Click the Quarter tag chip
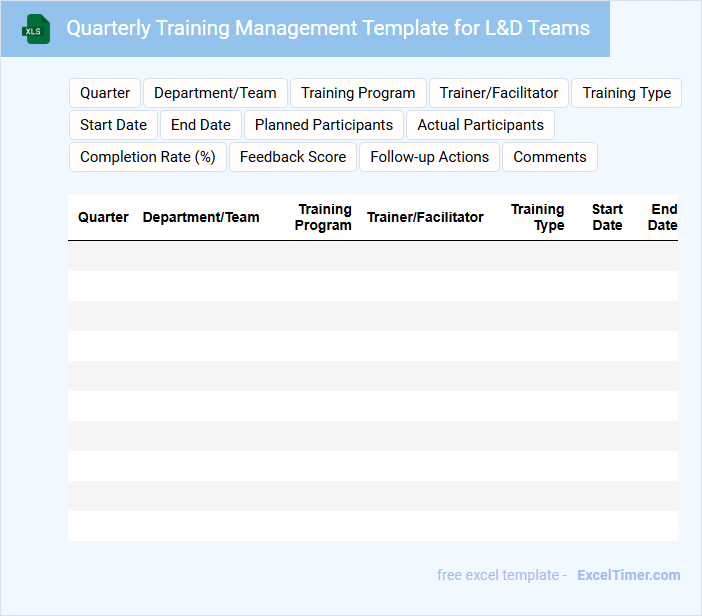The width and height of the screenshot is (702, 616). tap(105, 93)
